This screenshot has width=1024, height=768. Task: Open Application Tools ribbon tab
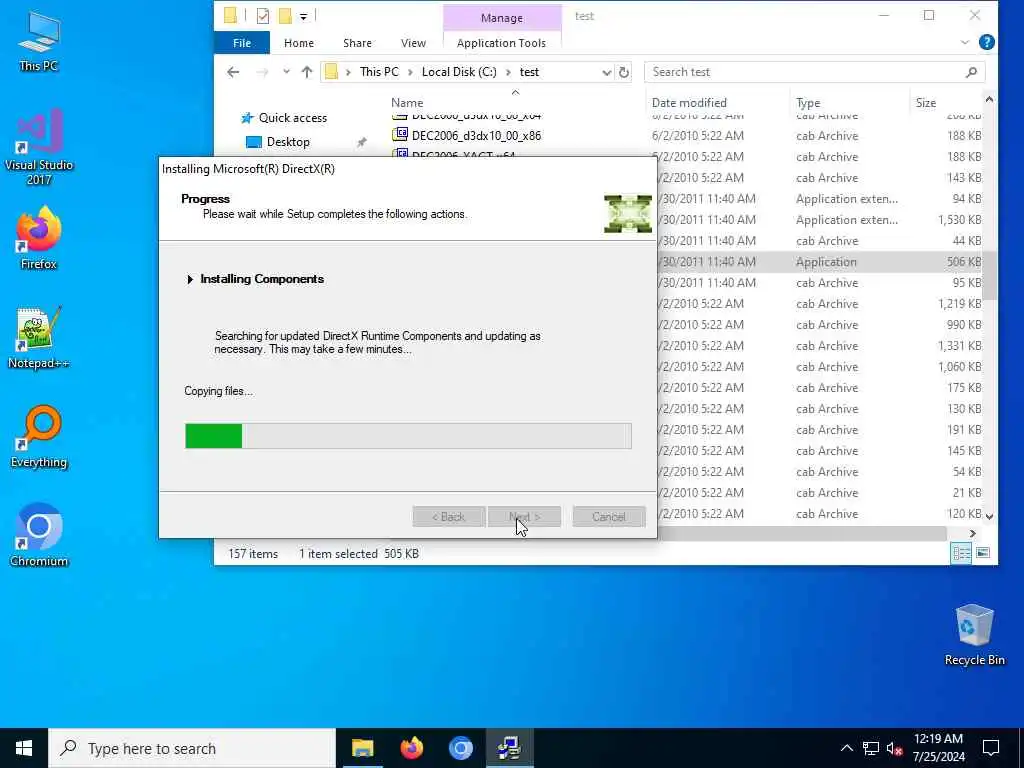tap(502, 42)
